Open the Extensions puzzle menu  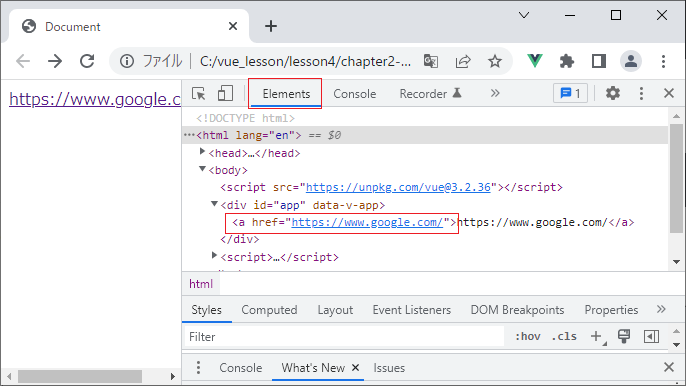pyautogui.click(x=567, y=61)
